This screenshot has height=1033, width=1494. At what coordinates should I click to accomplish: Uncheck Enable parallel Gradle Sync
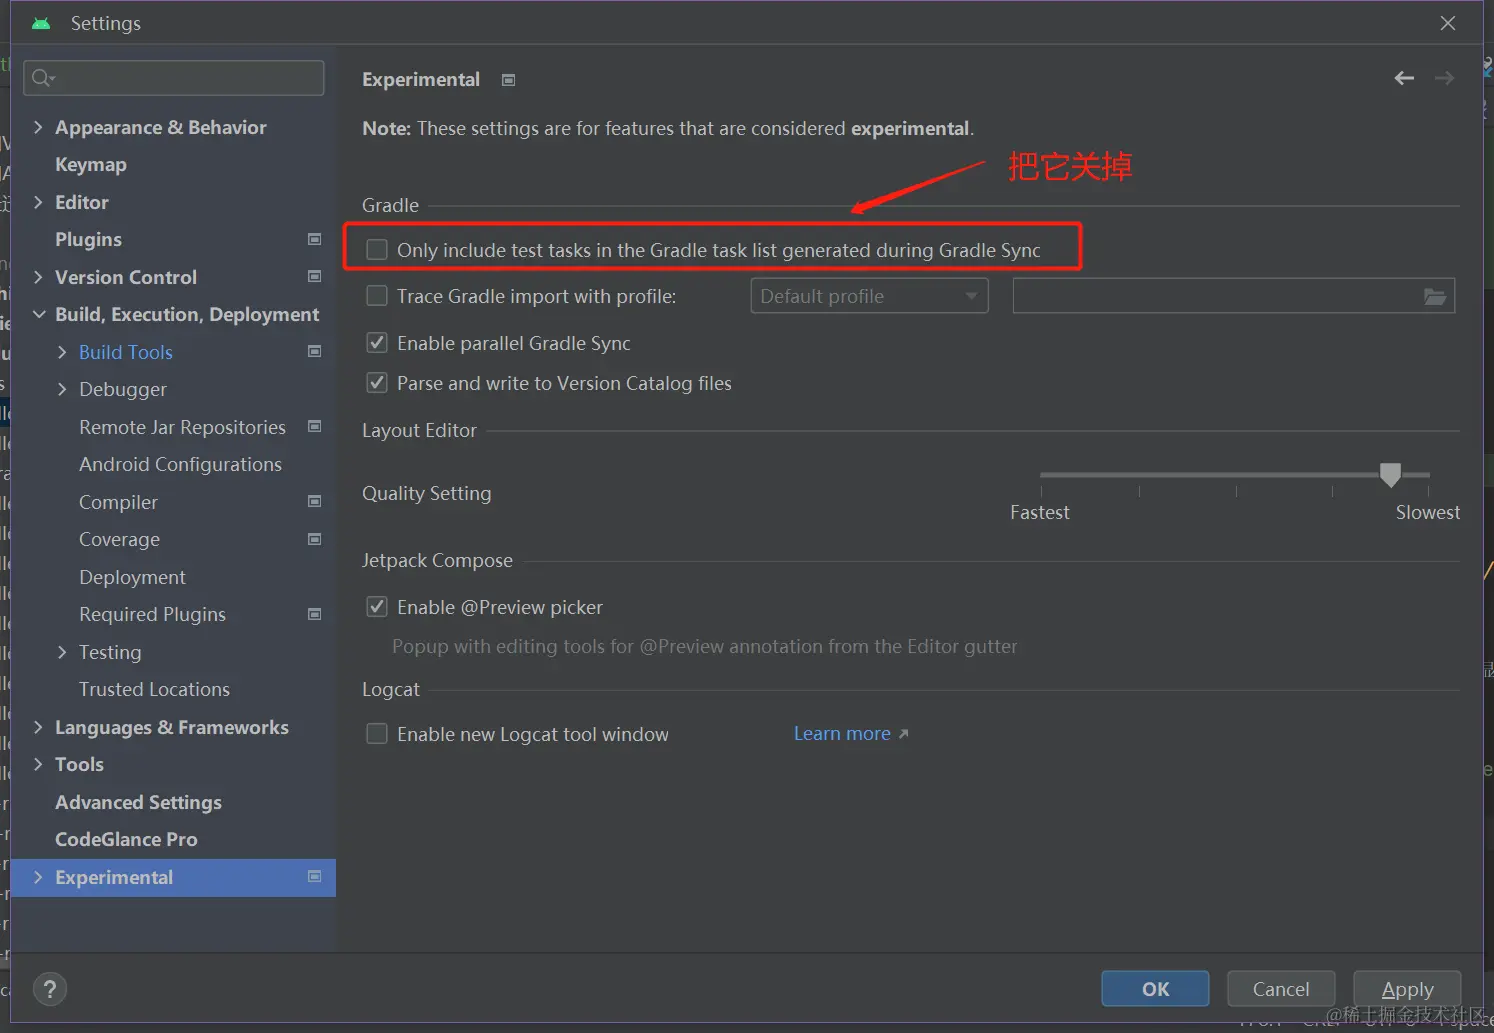(377, 343)
